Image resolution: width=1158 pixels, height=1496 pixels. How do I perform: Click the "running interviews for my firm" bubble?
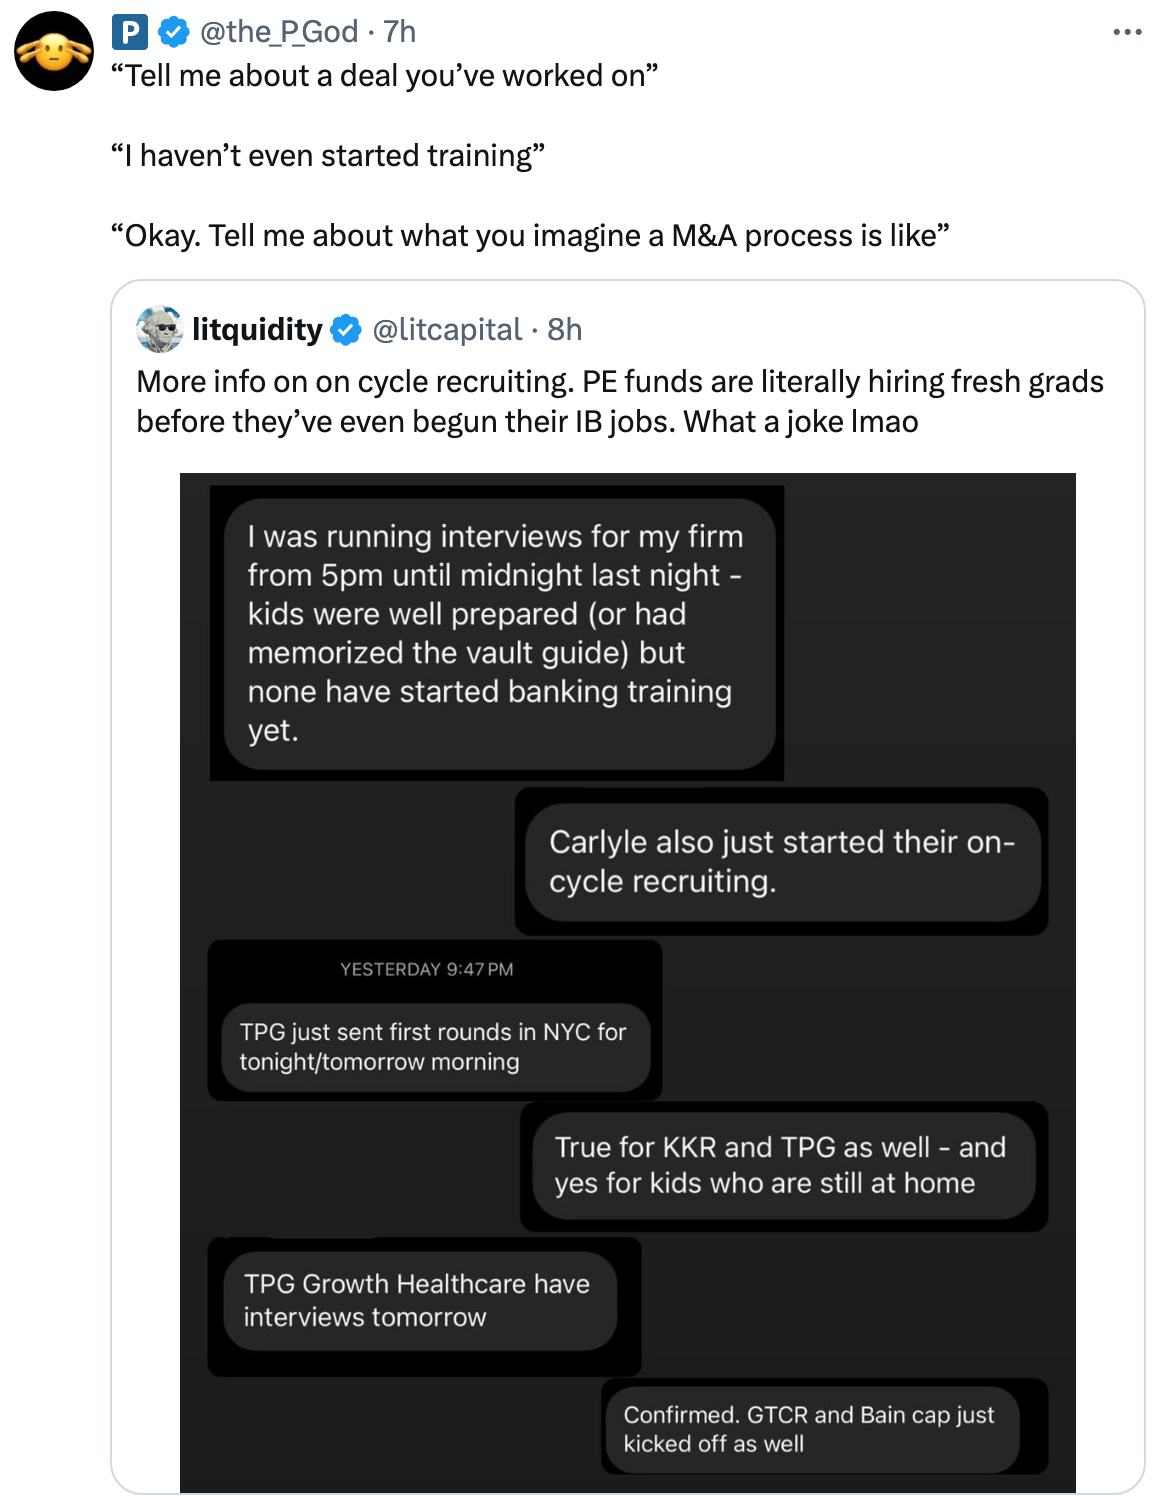tap(498, 633)
